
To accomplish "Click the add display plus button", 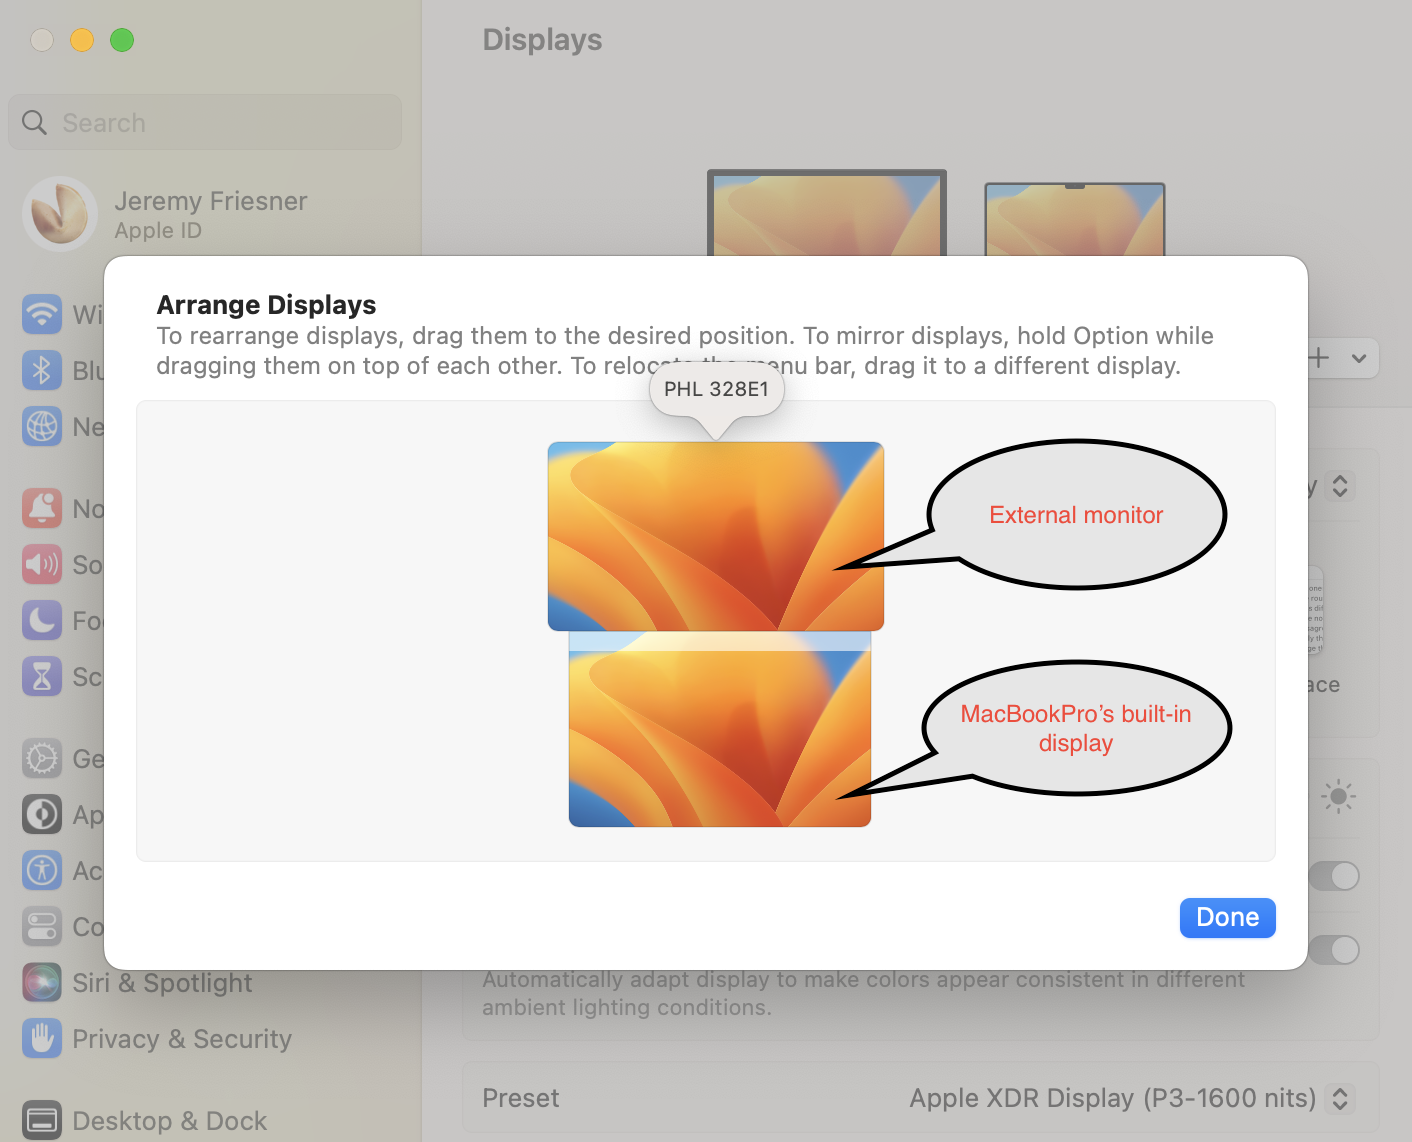I will click(x=1320, y=358).
